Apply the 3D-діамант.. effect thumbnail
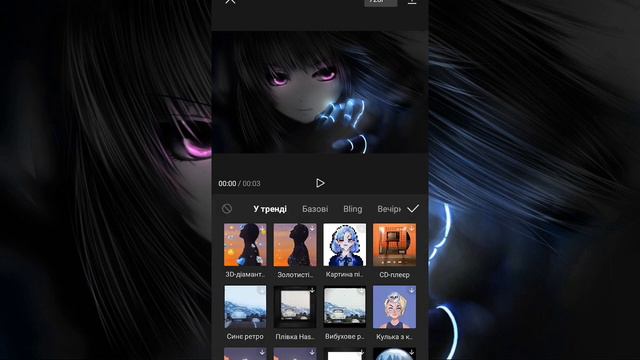The width and height of the screenshot is (640, 360). (245, 244)
